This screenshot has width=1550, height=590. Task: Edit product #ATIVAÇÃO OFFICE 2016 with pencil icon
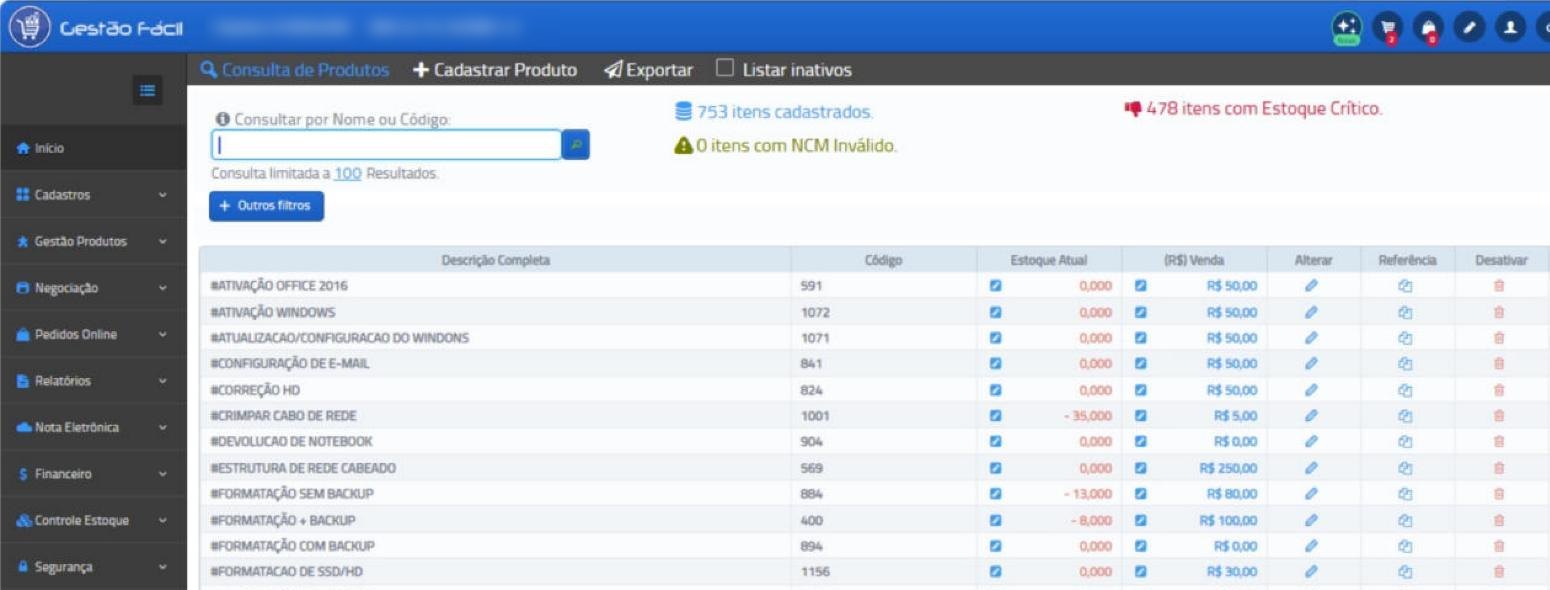(x=1312, y=286)
